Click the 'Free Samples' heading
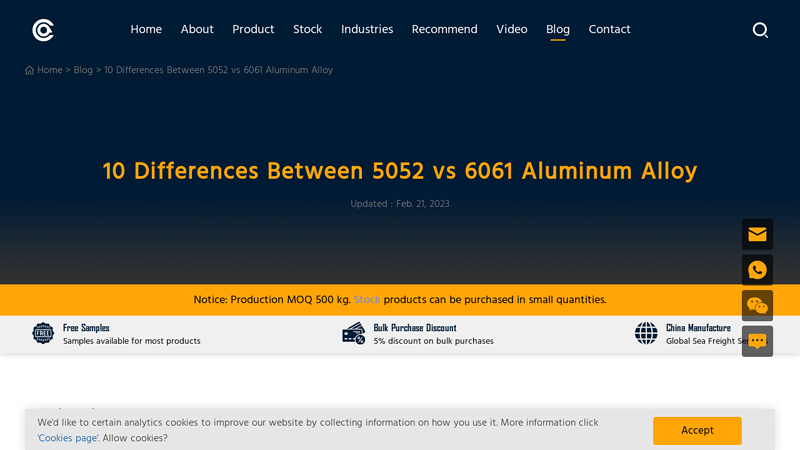This screenshot has height=450, width=800. (86, 328)
